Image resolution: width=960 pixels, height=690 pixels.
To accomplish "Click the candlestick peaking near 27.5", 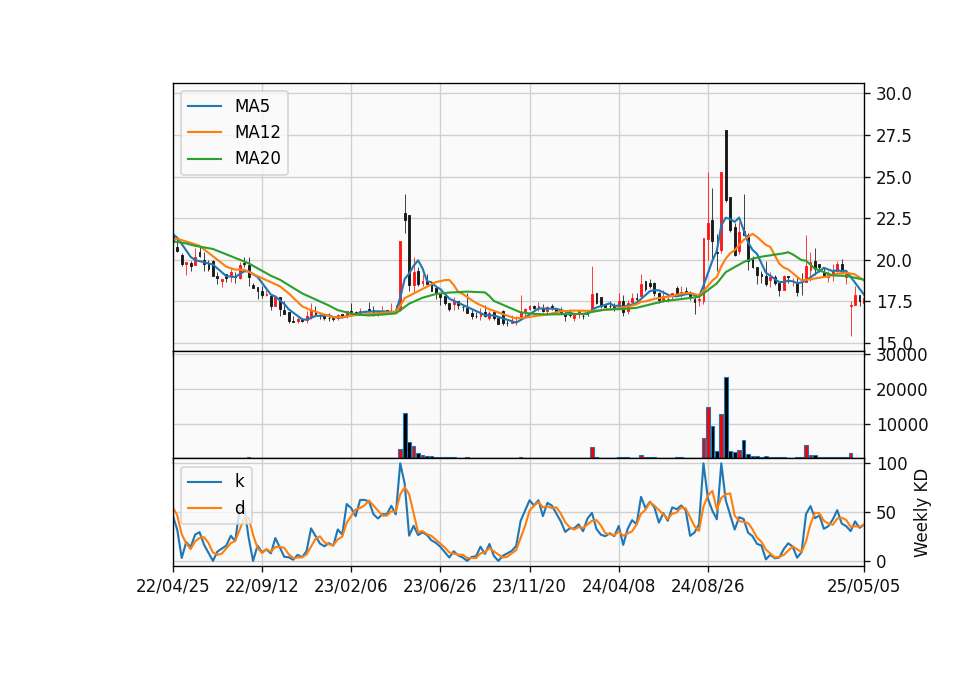I will pos(727,165).
